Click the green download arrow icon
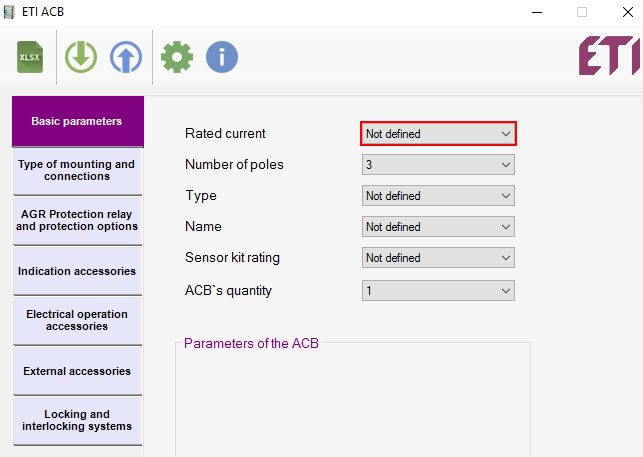Screen dimensions: 643x457 tap(81, 57)
